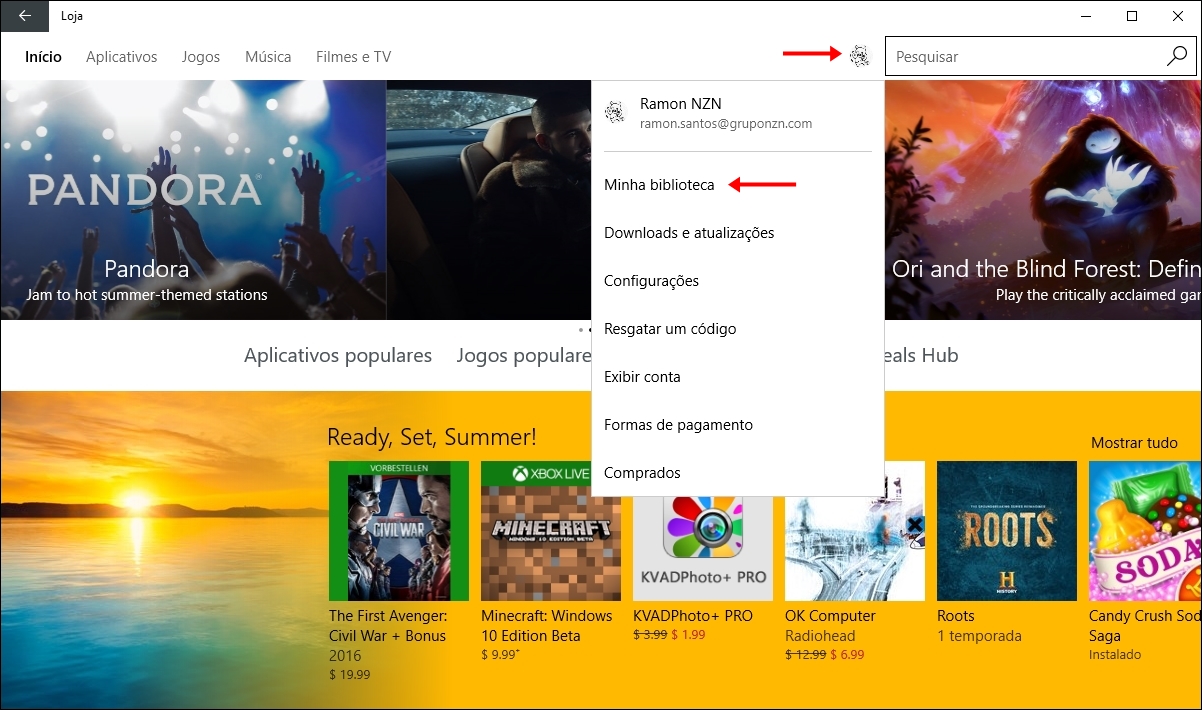Image resolution: width=1202 pixels, height=710 pixels.
Task: Open Configurações from account menu
Action: pyautogui.click(x=651, y=281)
